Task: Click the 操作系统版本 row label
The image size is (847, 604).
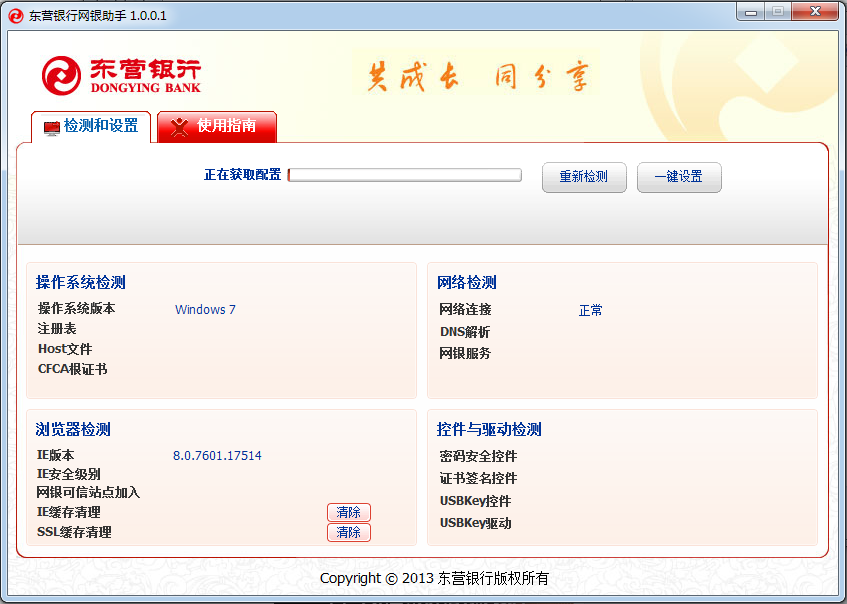Action: pyautogui.click(x=76, y=308)
